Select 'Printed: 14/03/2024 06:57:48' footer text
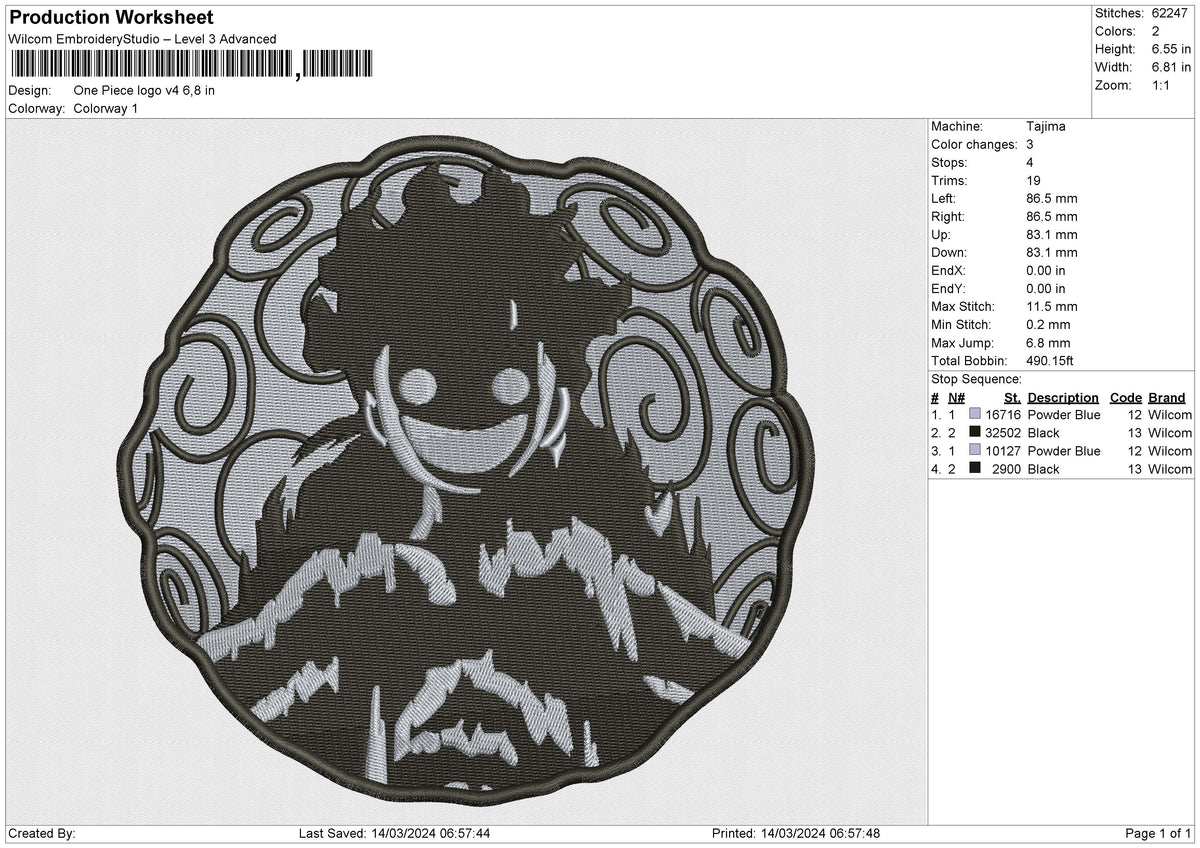Image resolution: width=1200 pixels, height=848 pixels. pyautogui.click(x=796, y=834)
